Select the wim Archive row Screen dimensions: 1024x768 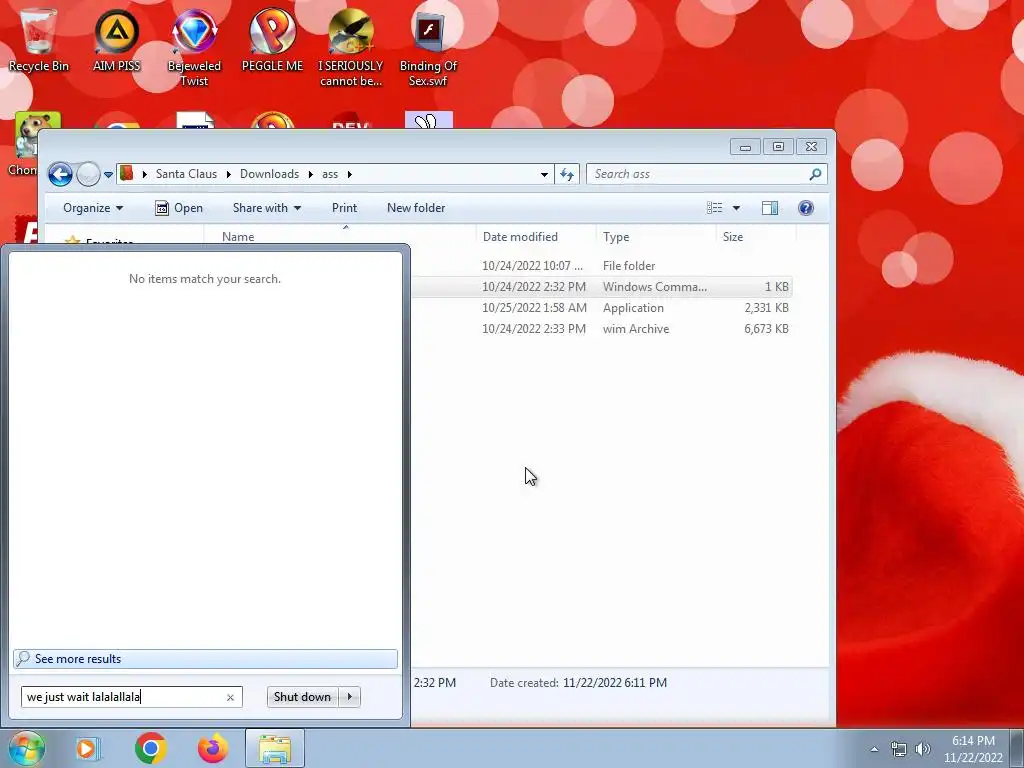(601, 328)
